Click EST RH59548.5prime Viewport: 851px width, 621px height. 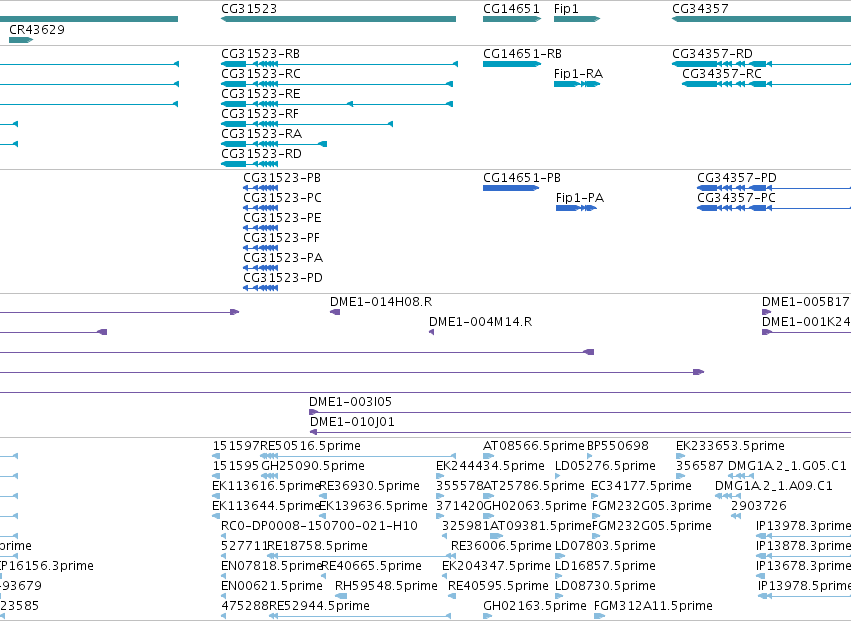[386, 586]
